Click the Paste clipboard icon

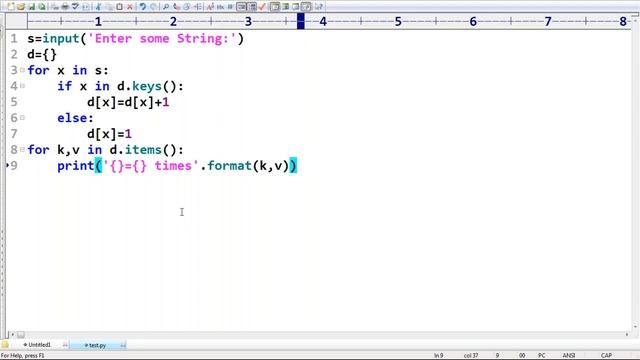pos(119,7)
